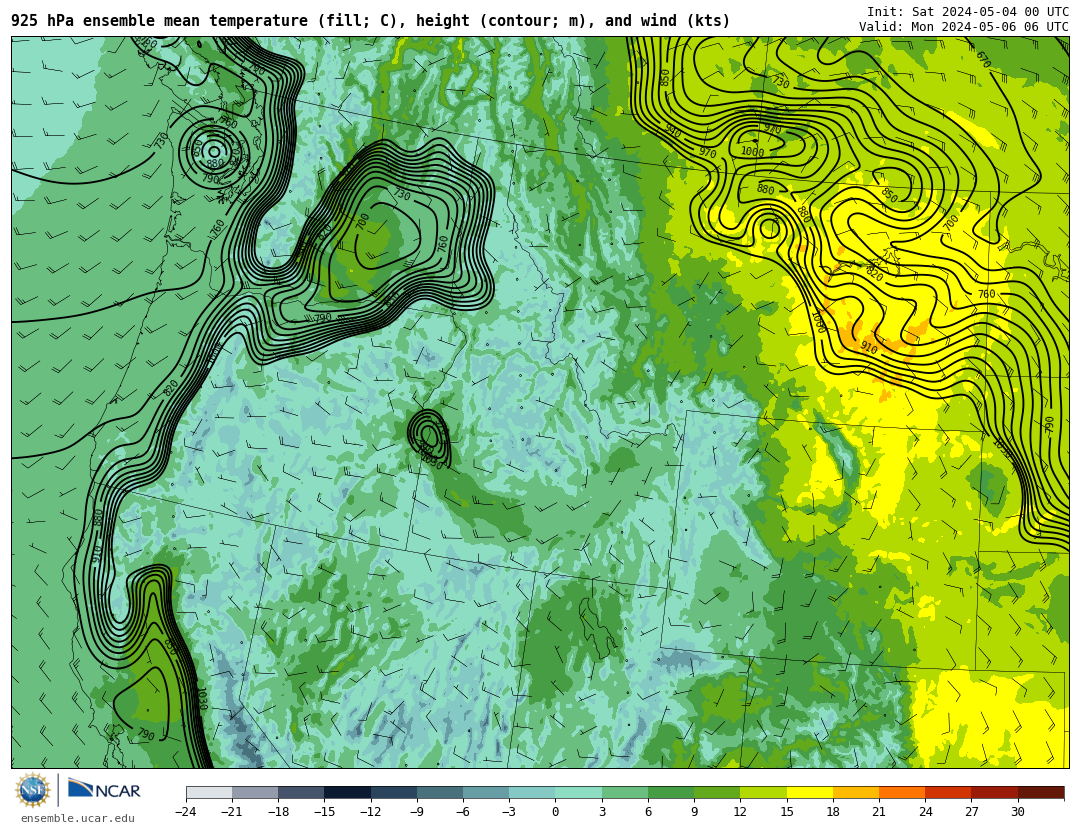The width and height of the screenshot is (1080, 831).
Task: Click the NSF logo
Action: 33,790
